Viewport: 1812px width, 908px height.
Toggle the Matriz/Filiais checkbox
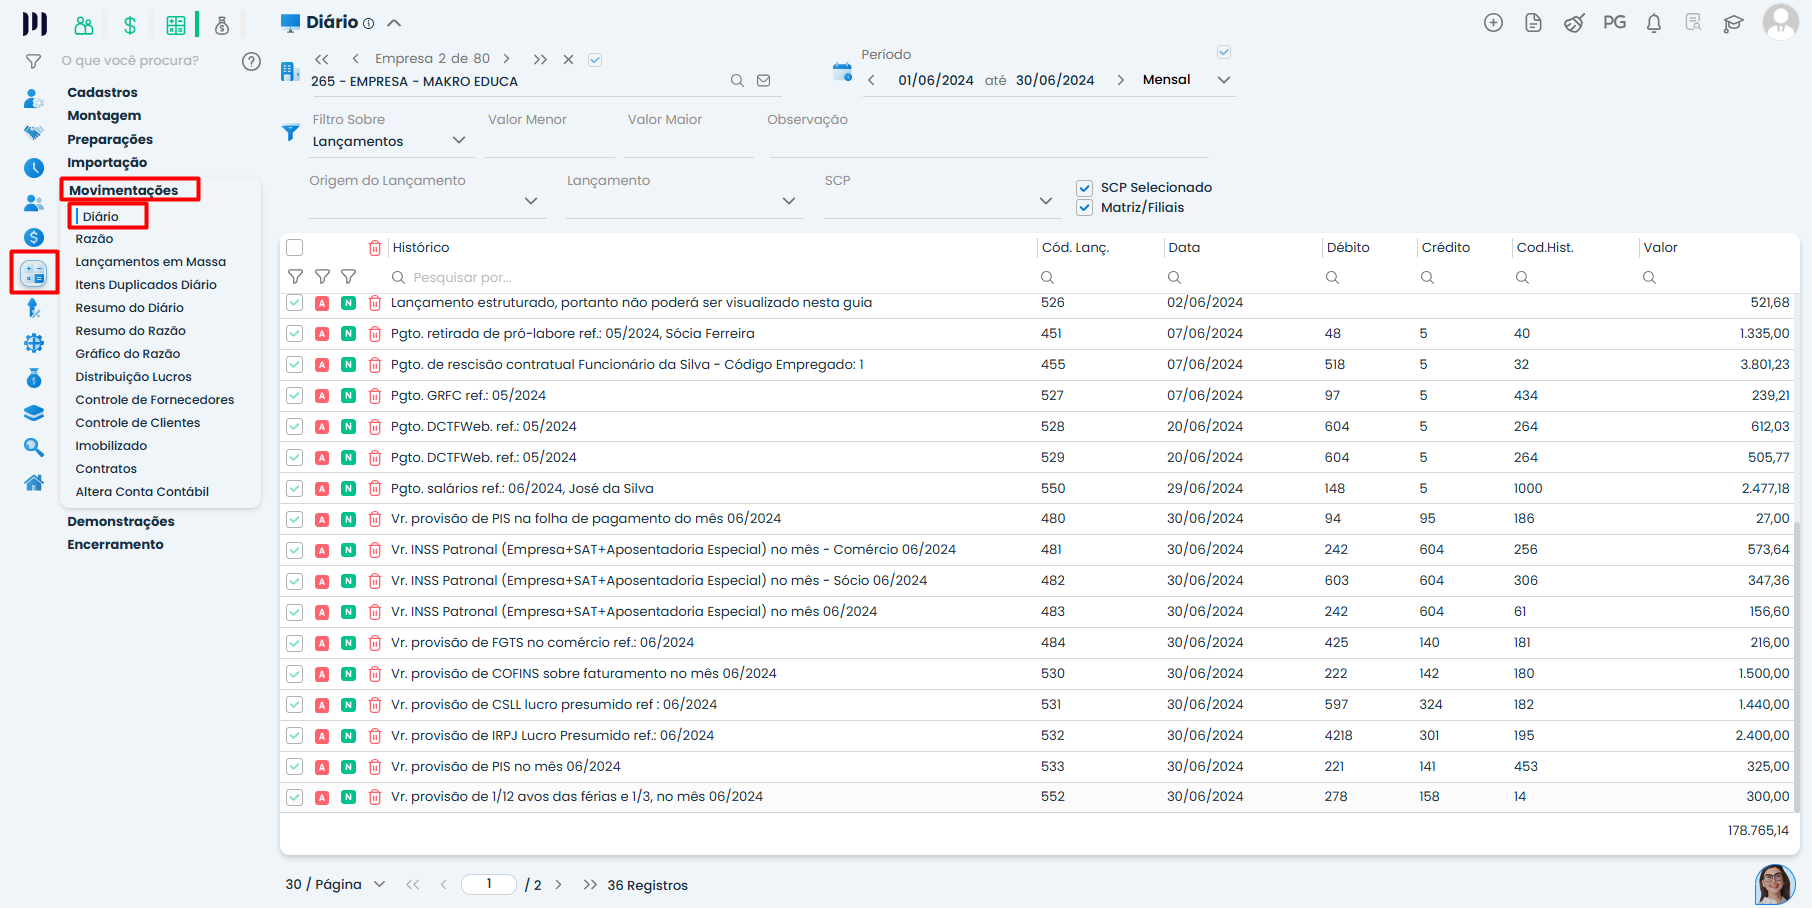click(x=1084, y=208)
